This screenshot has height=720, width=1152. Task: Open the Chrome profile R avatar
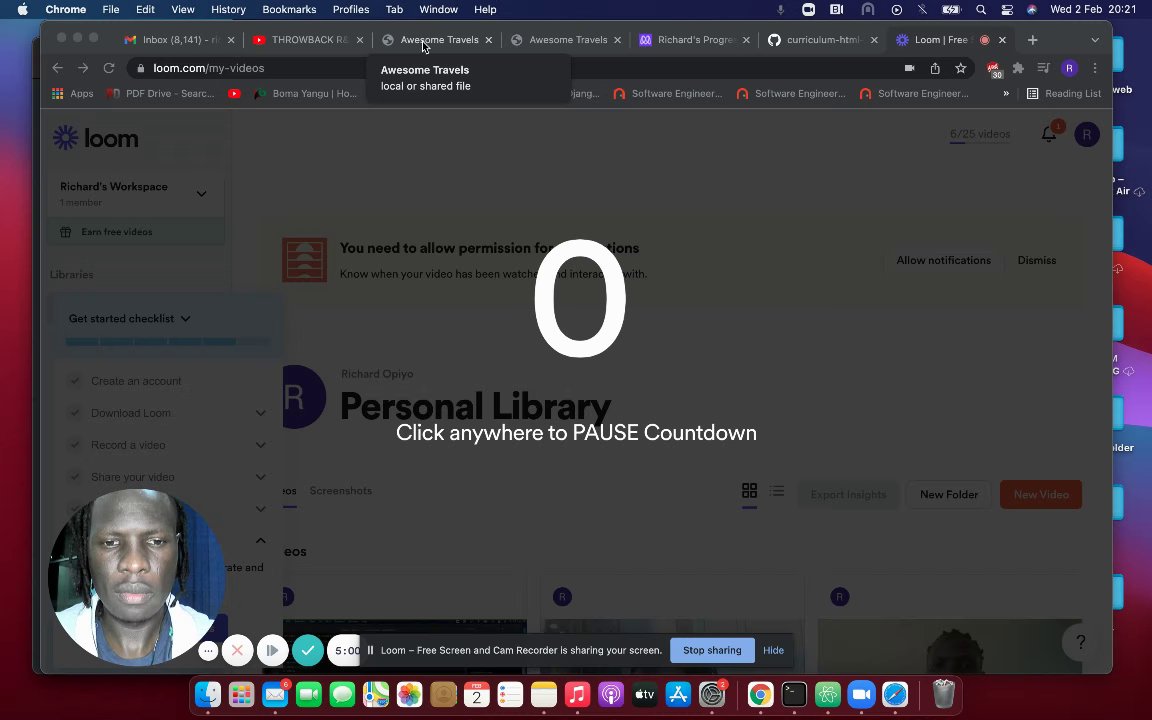pyautogui.click(x=1069, y=68)
